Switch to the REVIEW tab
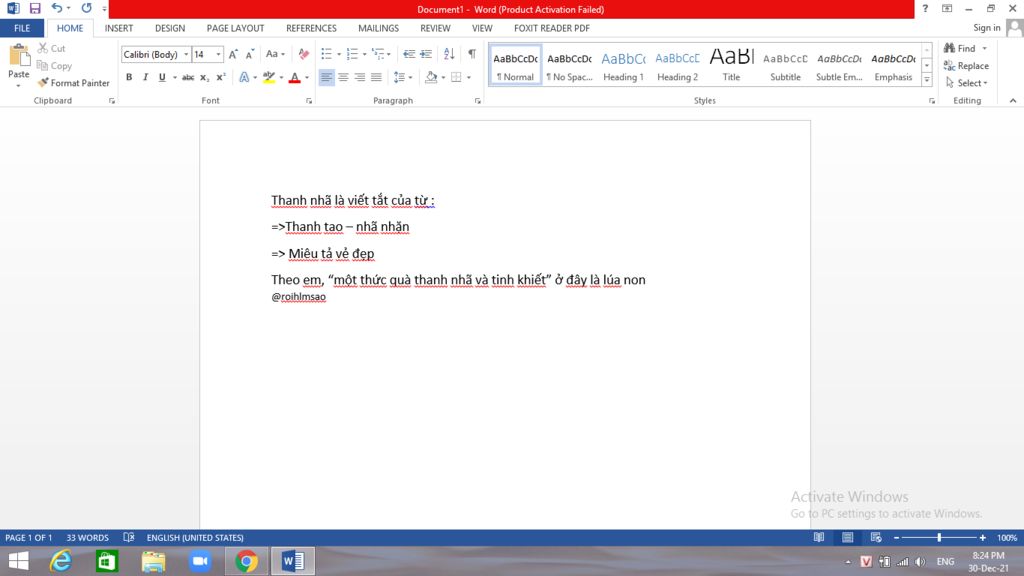 [x=435, y=28]
